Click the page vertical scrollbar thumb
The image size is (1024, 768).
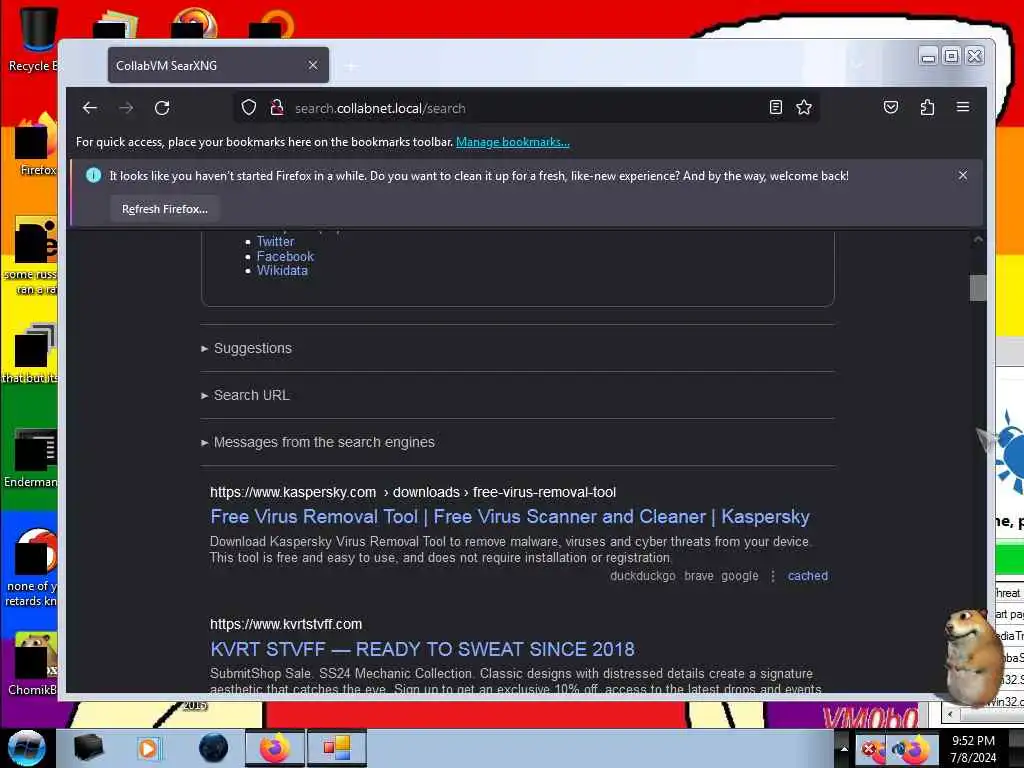coord(978,287)
